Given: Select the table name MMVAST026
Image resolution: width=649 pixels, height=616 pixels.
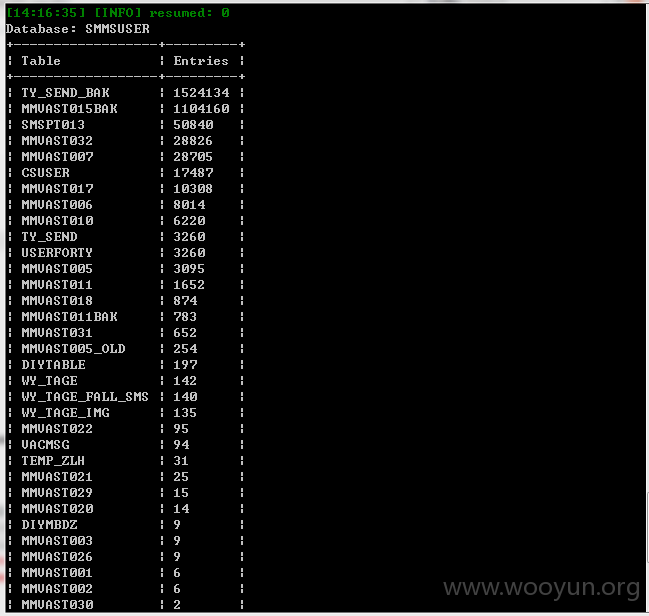Looking at the screenshot, I should 57,557.
